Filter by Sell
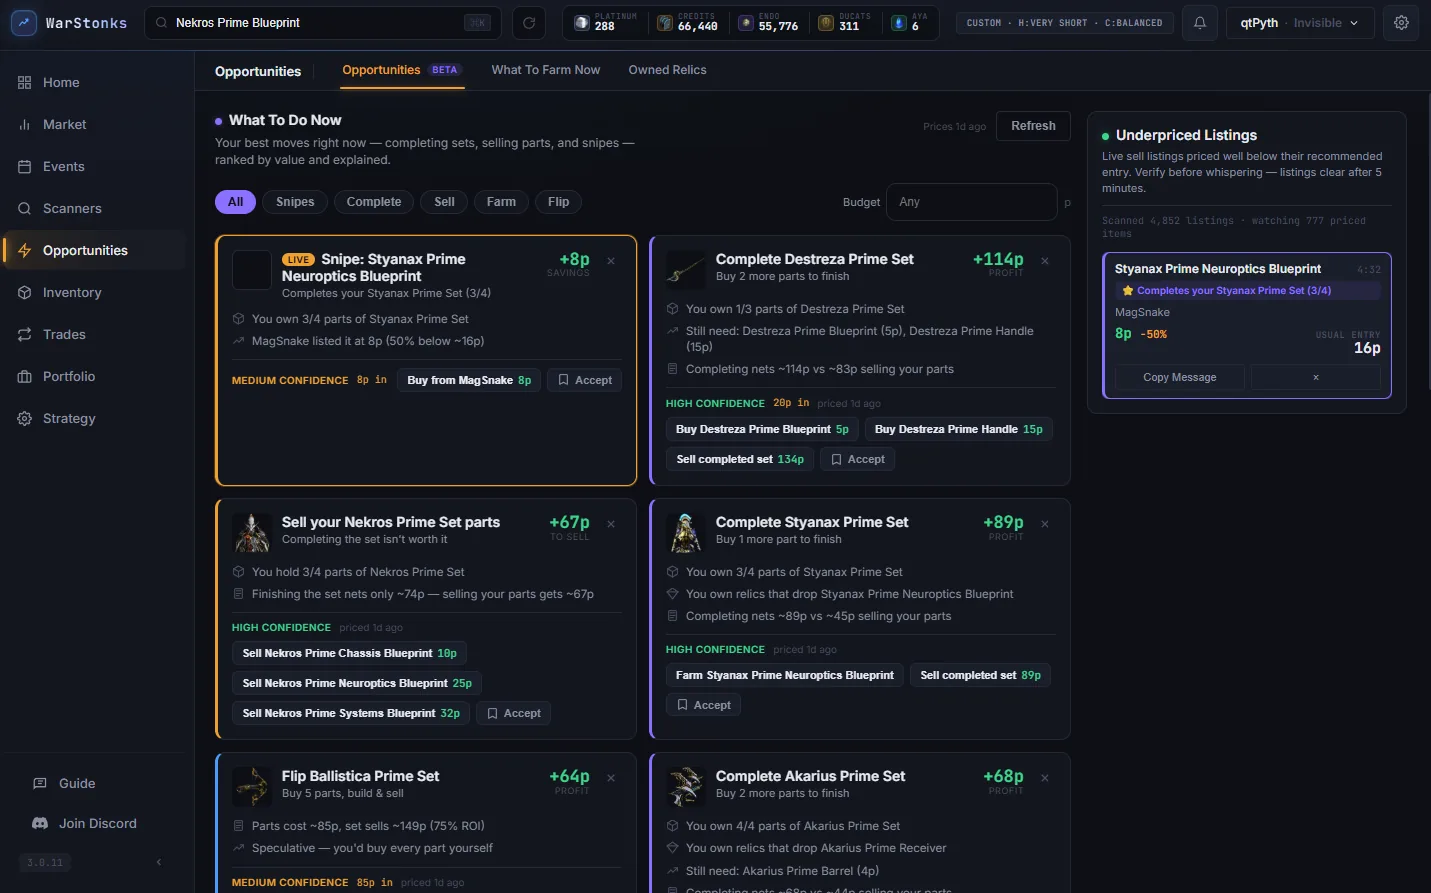Viewport: 1431px width, 893px height. pos(444,202)
